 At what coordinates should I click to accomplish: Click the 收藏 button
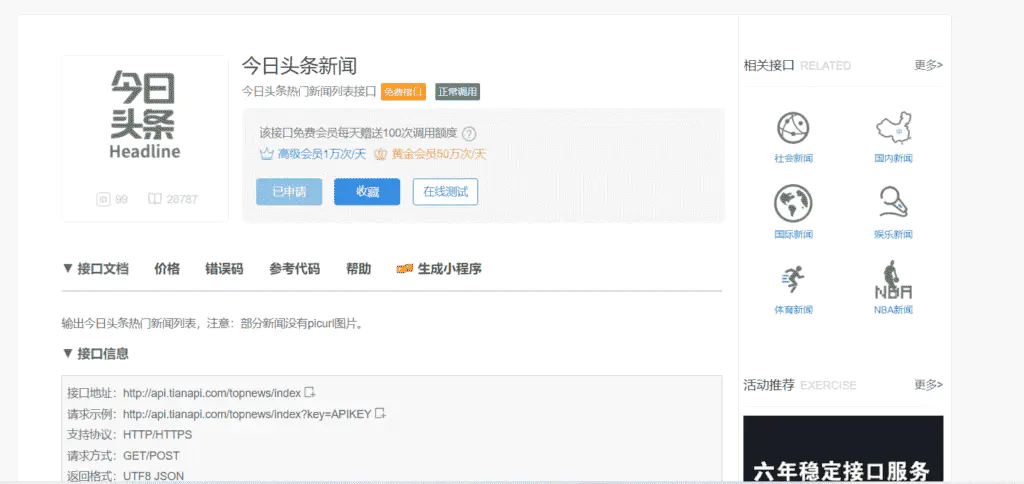367,192
